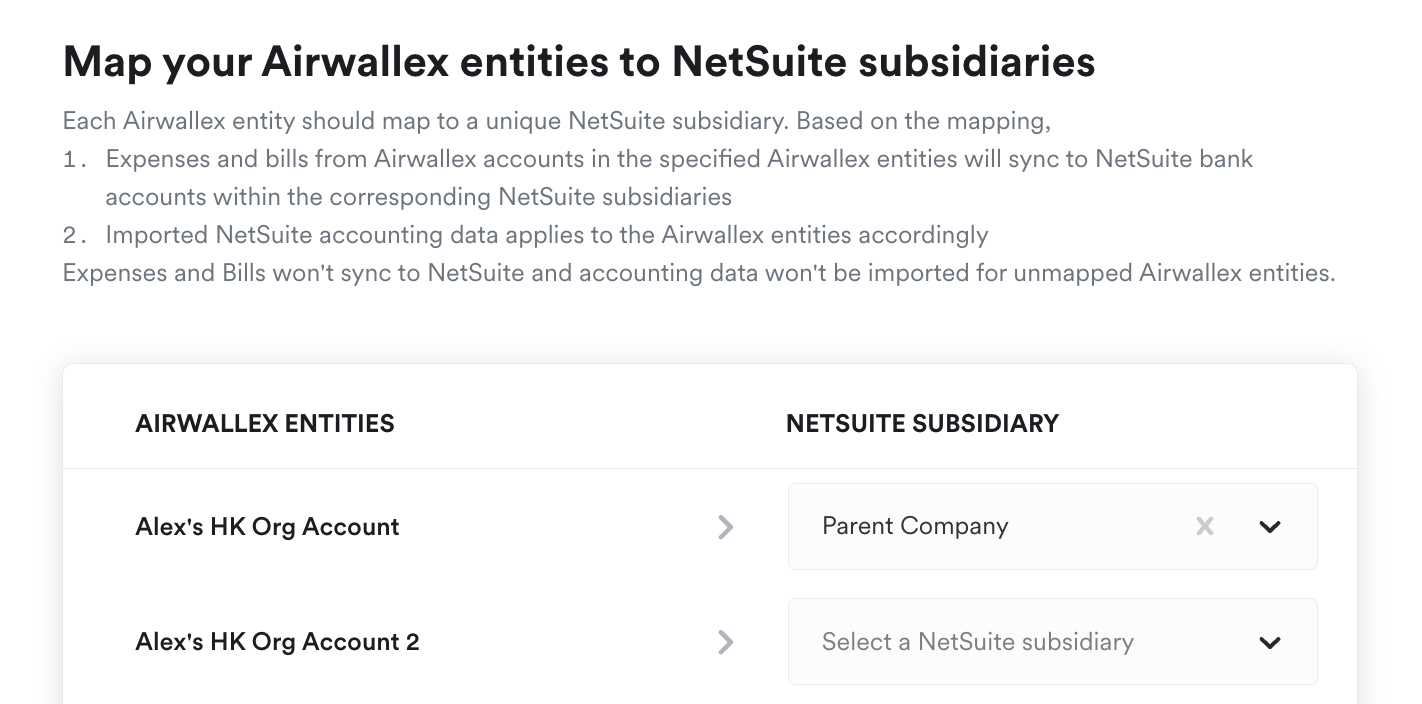
Task: Click the Select a NetSuite subsidiary placeholder
Action: (978, 642)
